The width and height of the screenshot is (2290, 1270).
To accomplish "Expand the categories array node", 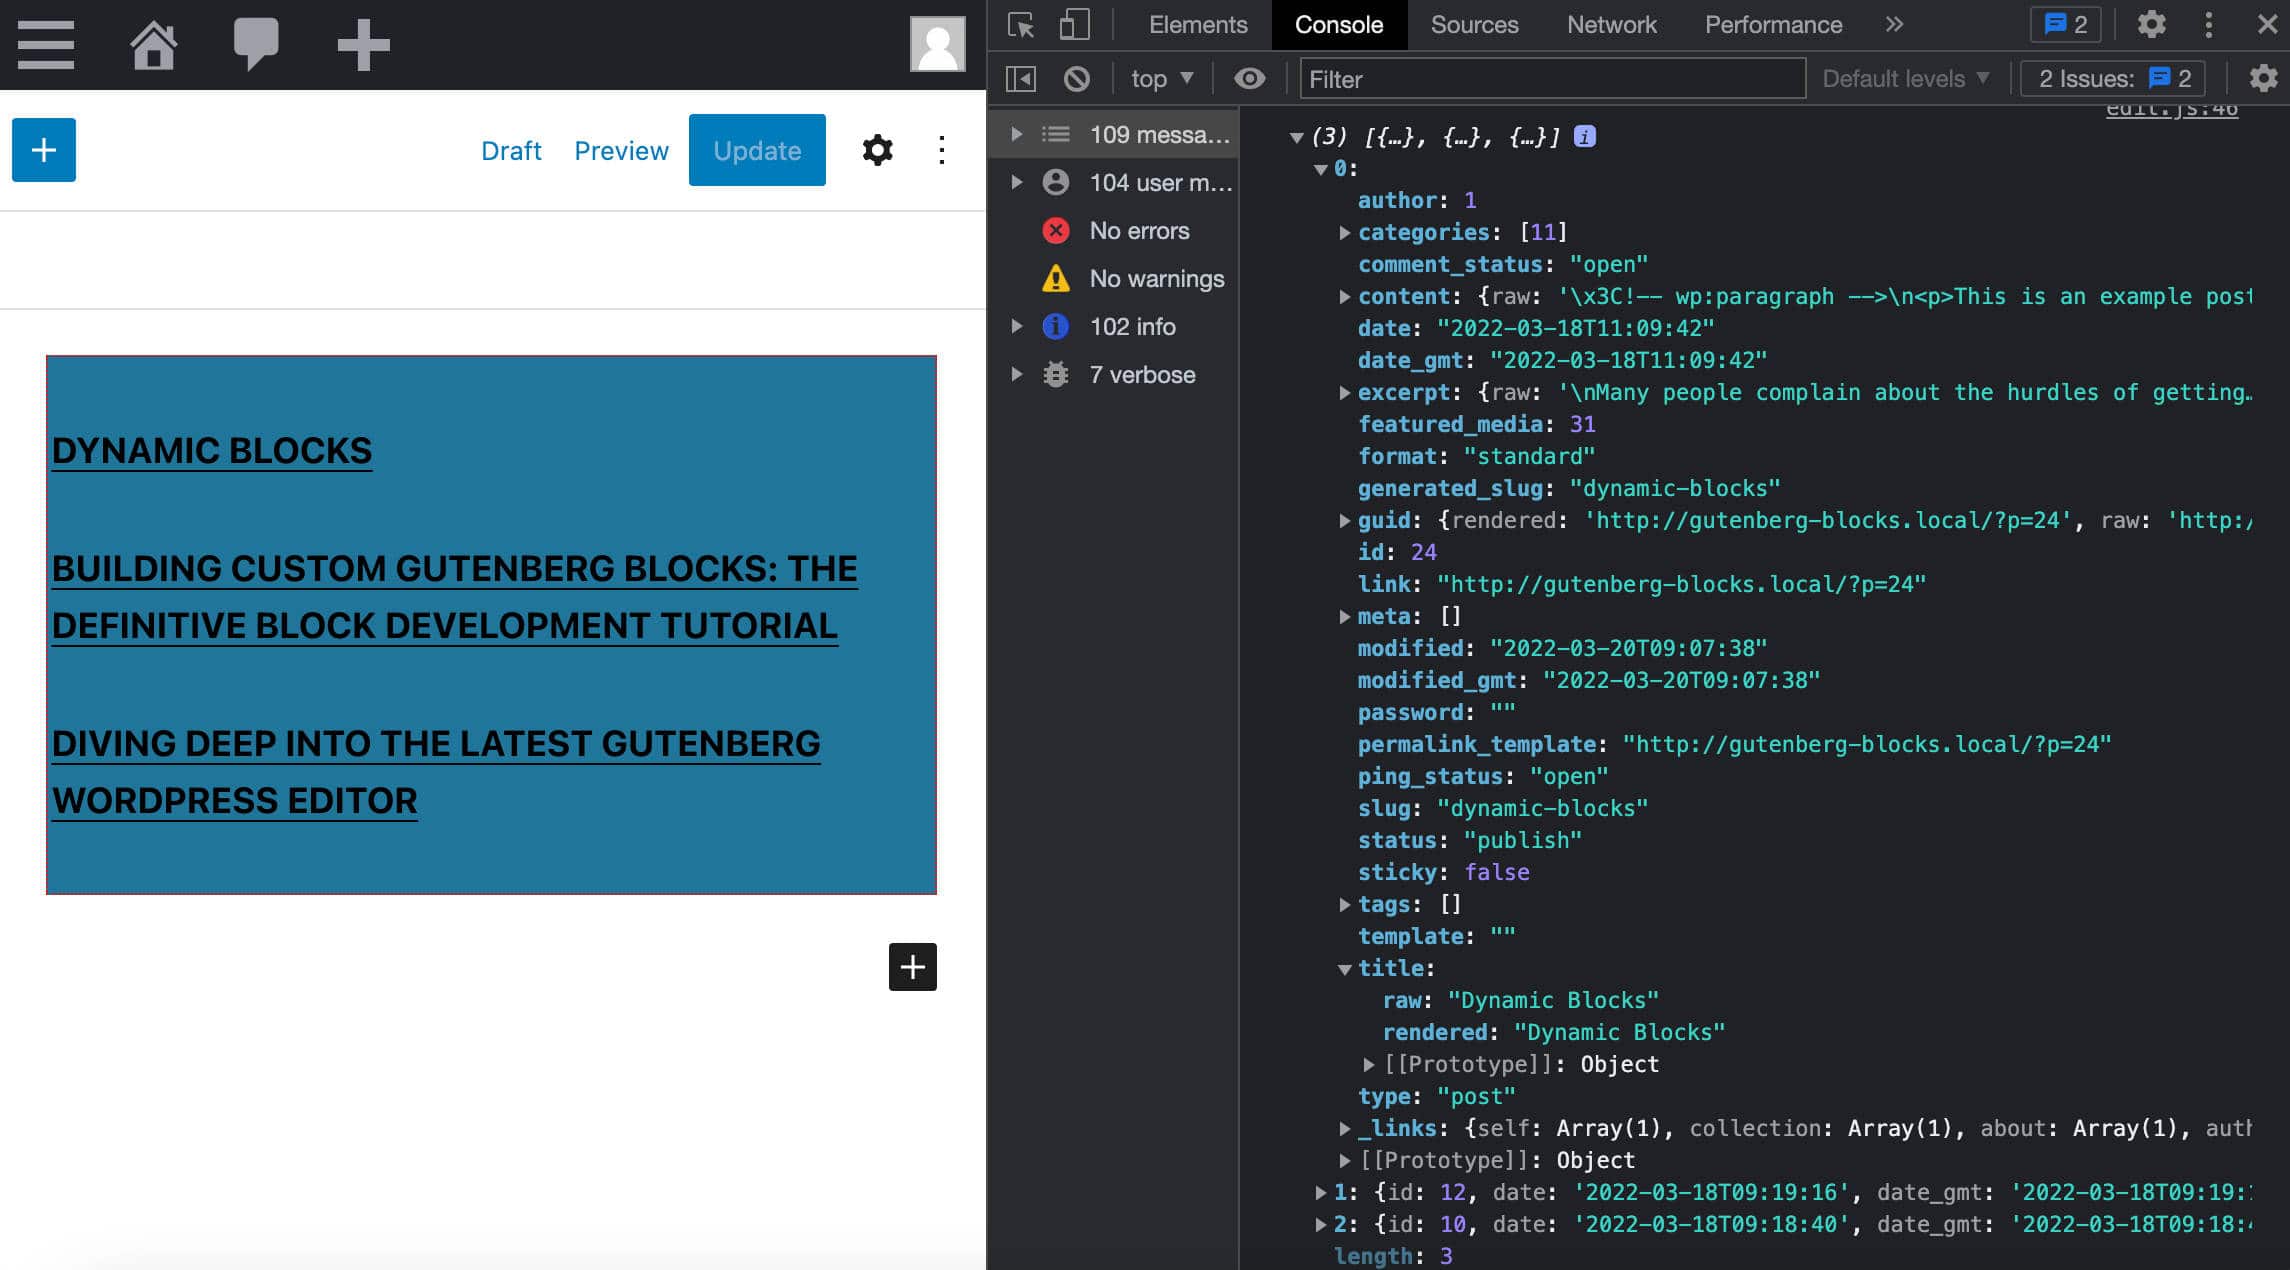I will pyautogui.click(x=1340, y=231).
